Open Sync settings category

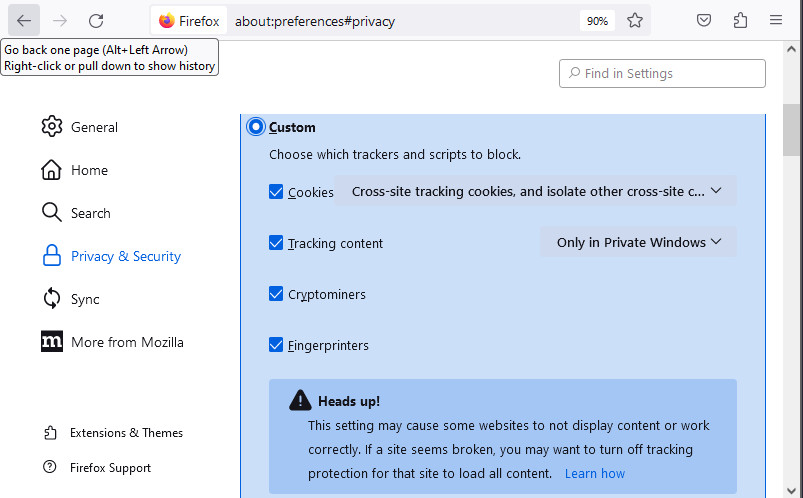point(85,299)
